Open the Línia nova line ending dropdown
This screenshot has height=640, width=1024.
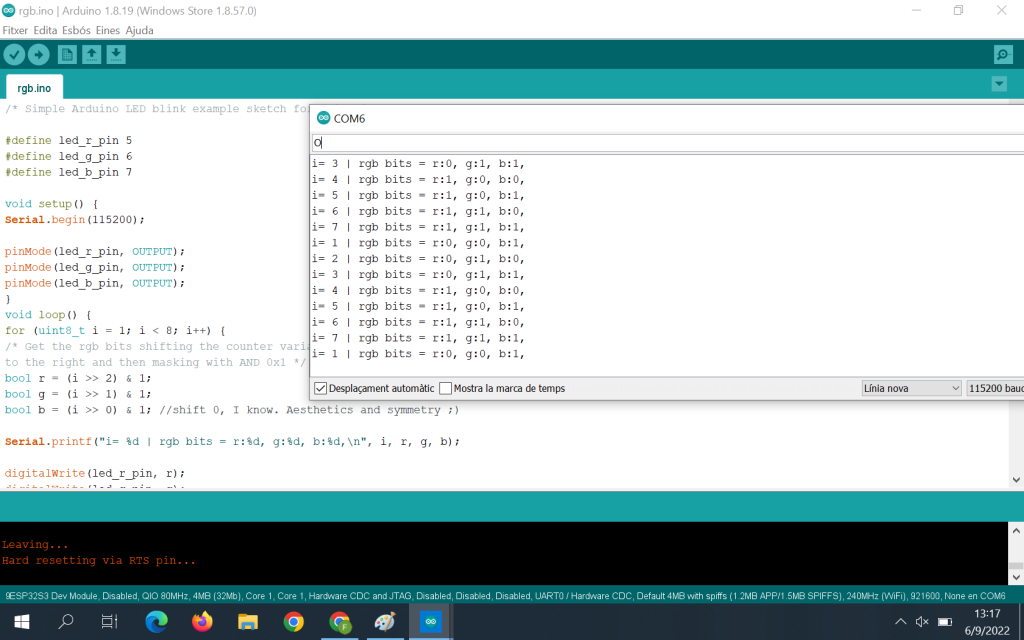911,388
